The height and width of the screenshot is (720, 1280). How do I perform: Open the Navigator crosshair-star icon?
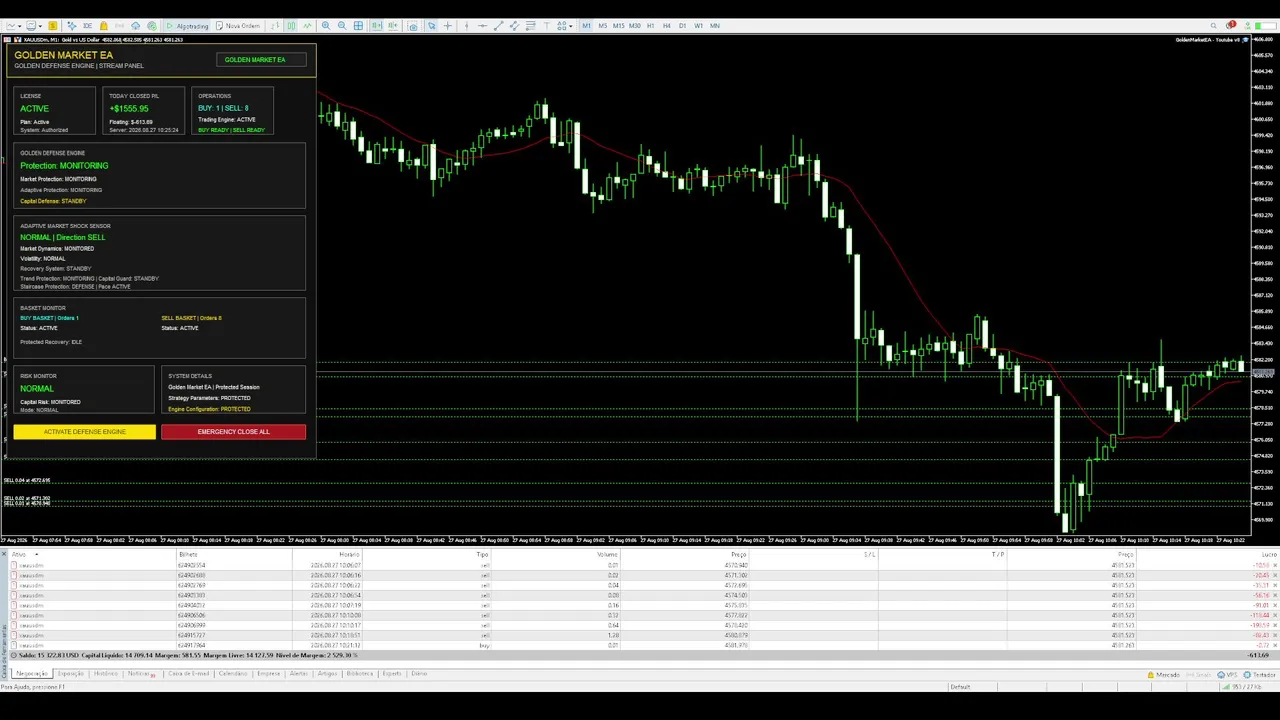click(x=71, y=26)
